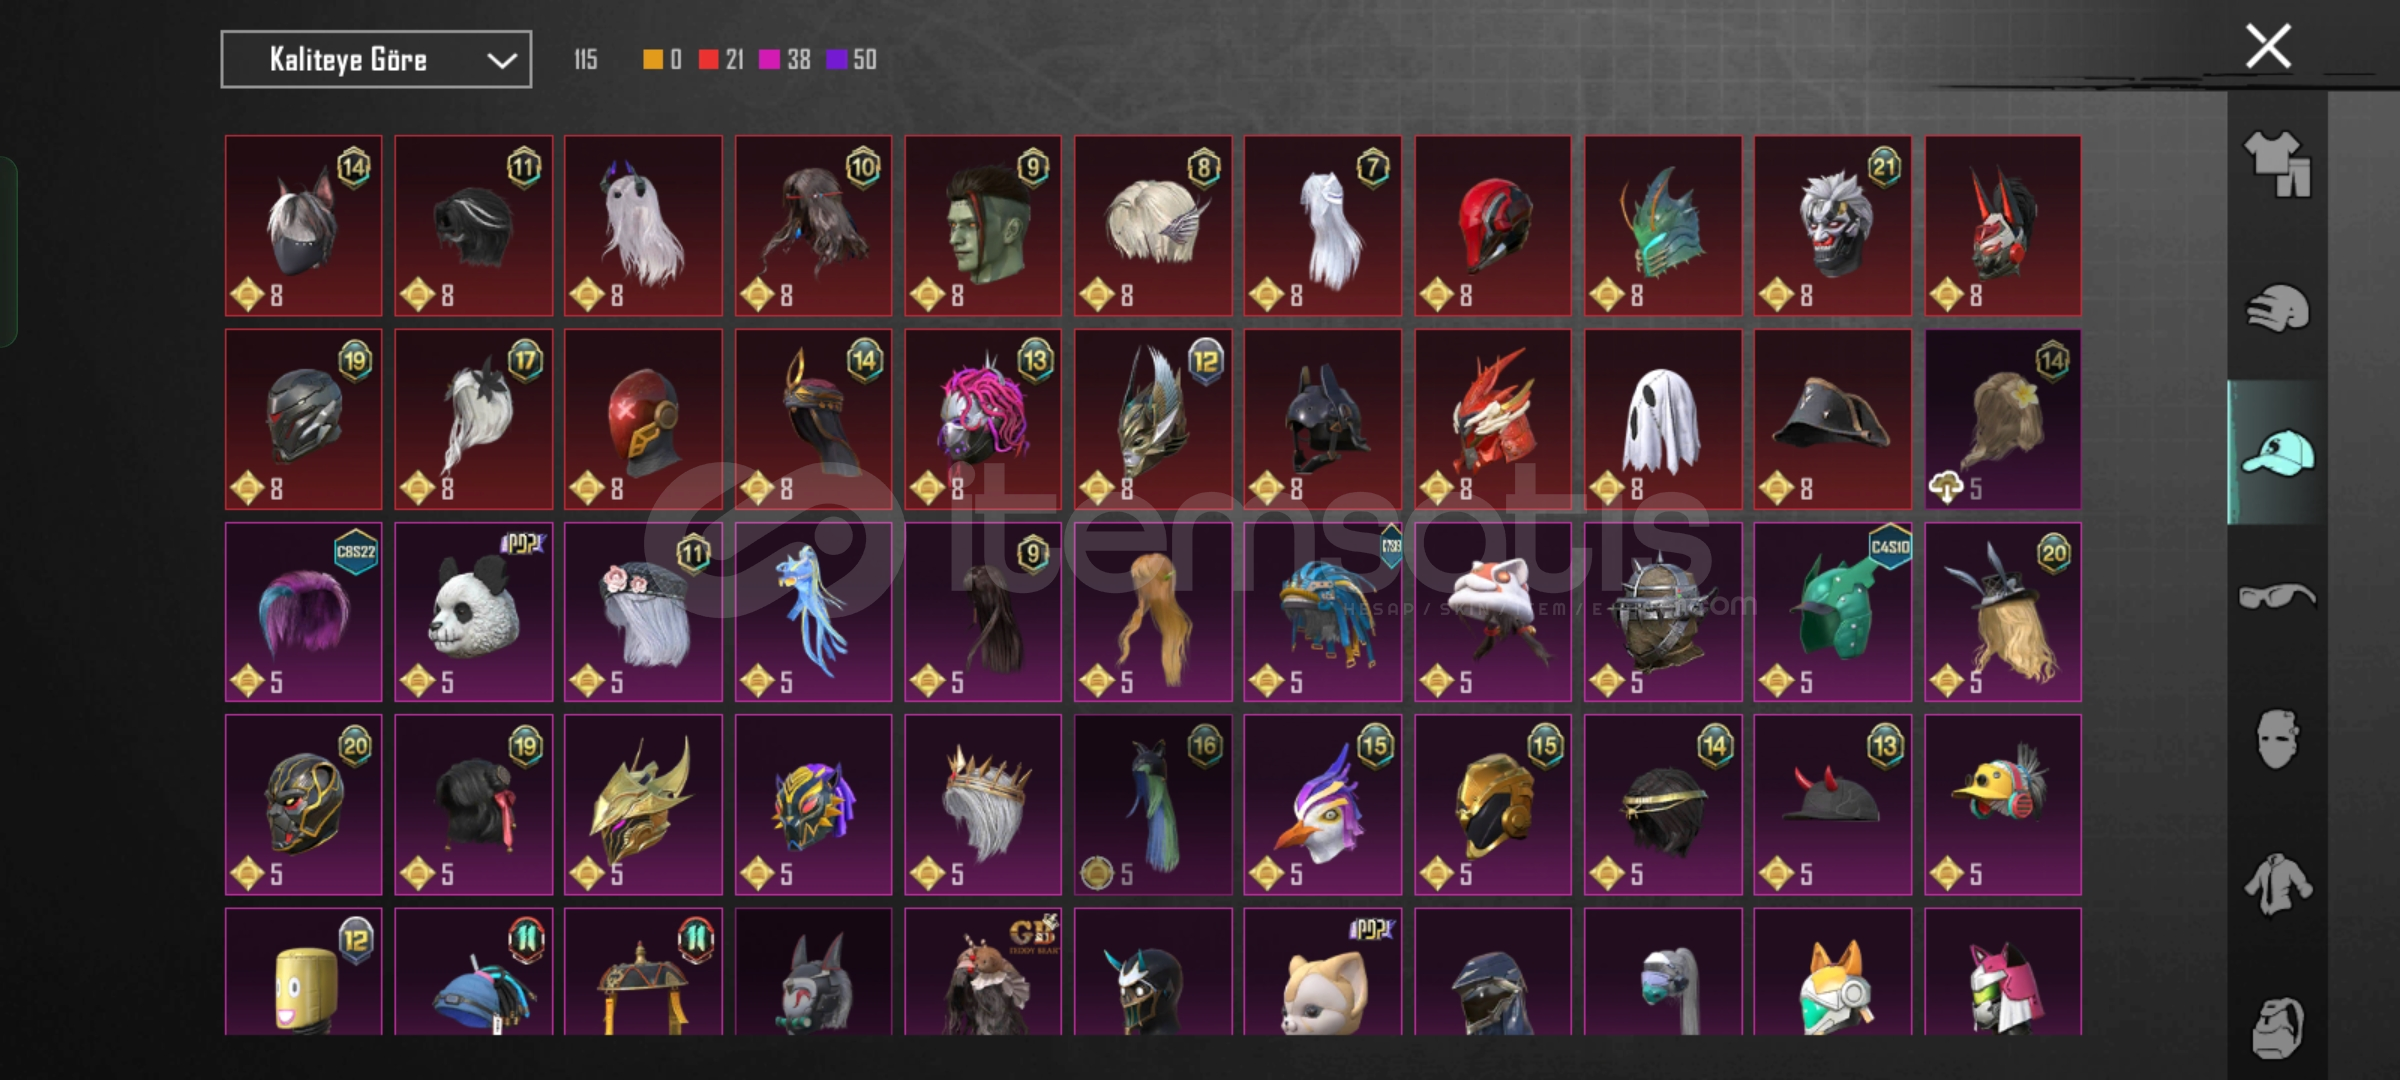Expand the Kaliteye Göre sort dropdown
The image size is (2400, 1080).
click(376, 60)
